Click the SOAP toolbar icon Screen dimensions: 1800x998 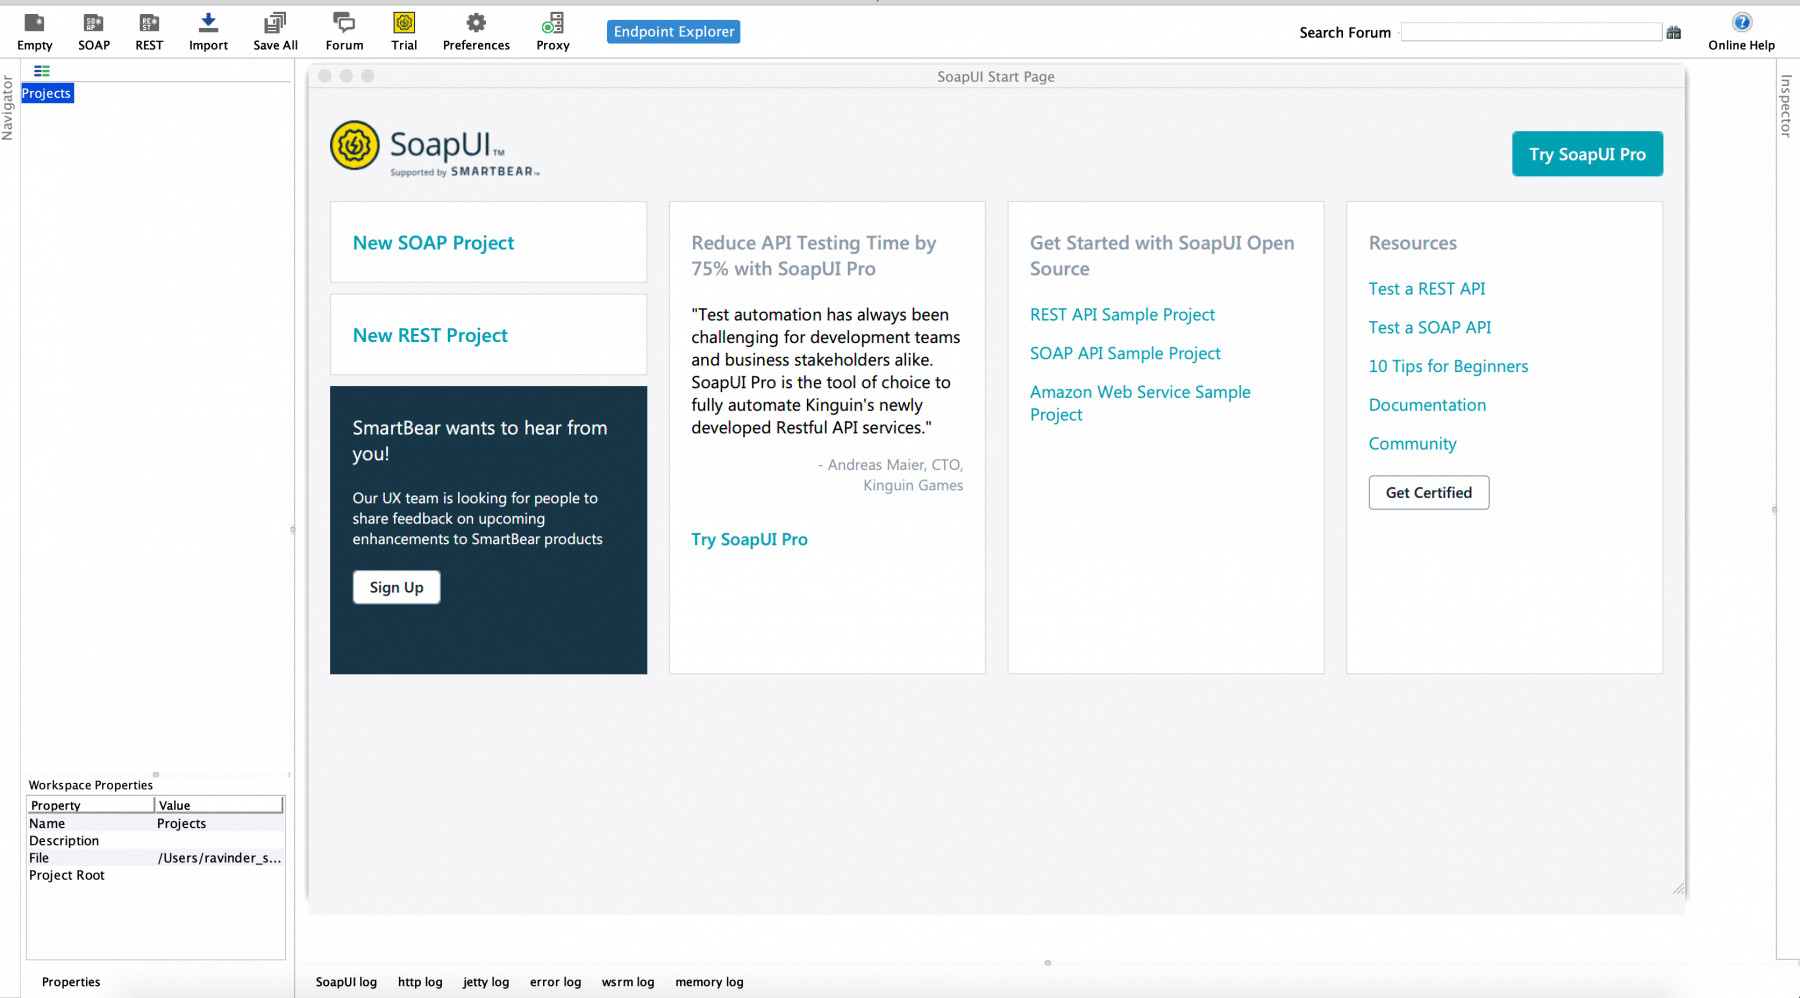94,32
